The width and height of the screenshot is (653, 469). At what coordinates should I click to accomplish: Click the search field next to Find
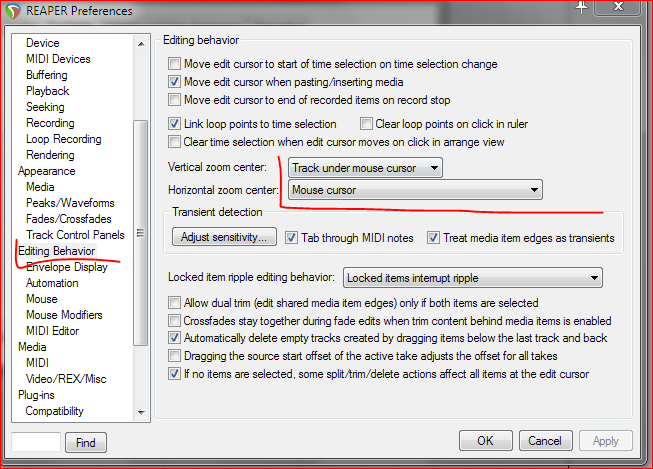coord(36,442)
